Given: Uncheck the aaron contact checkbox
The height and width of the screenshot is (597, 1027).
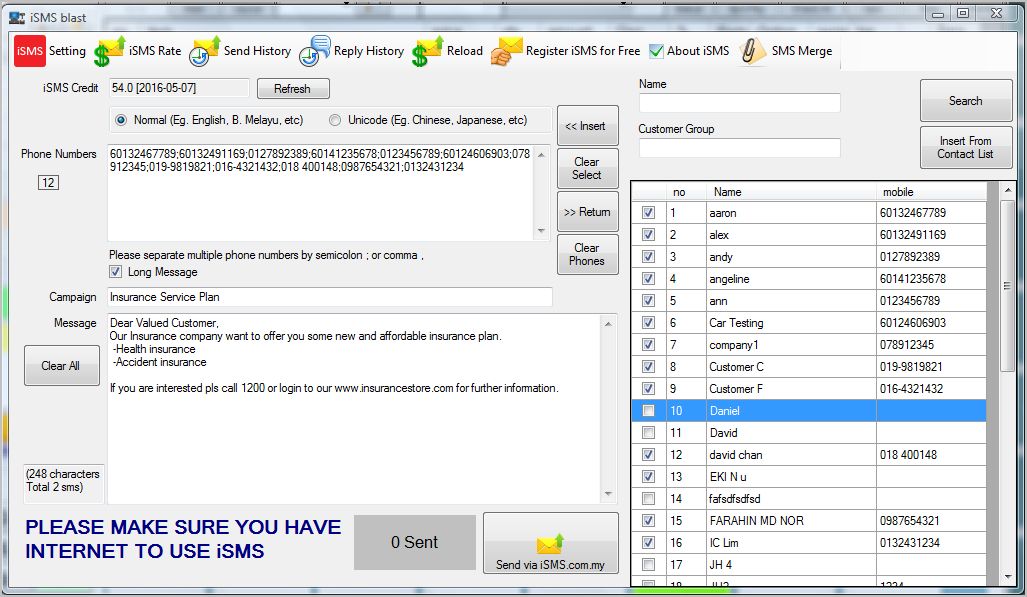Looking at the screenshot, I should click(648, 212).
